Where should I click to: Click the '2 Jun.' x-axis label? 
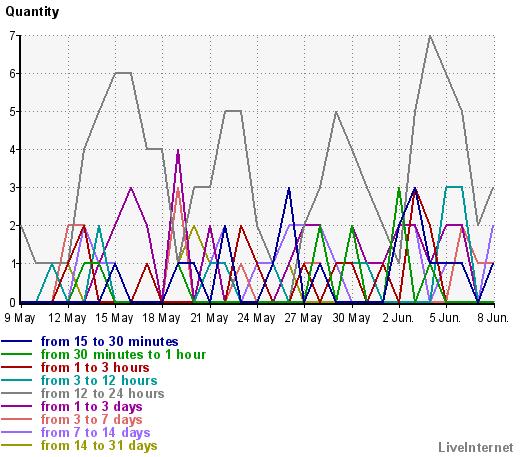coord(398,318)
